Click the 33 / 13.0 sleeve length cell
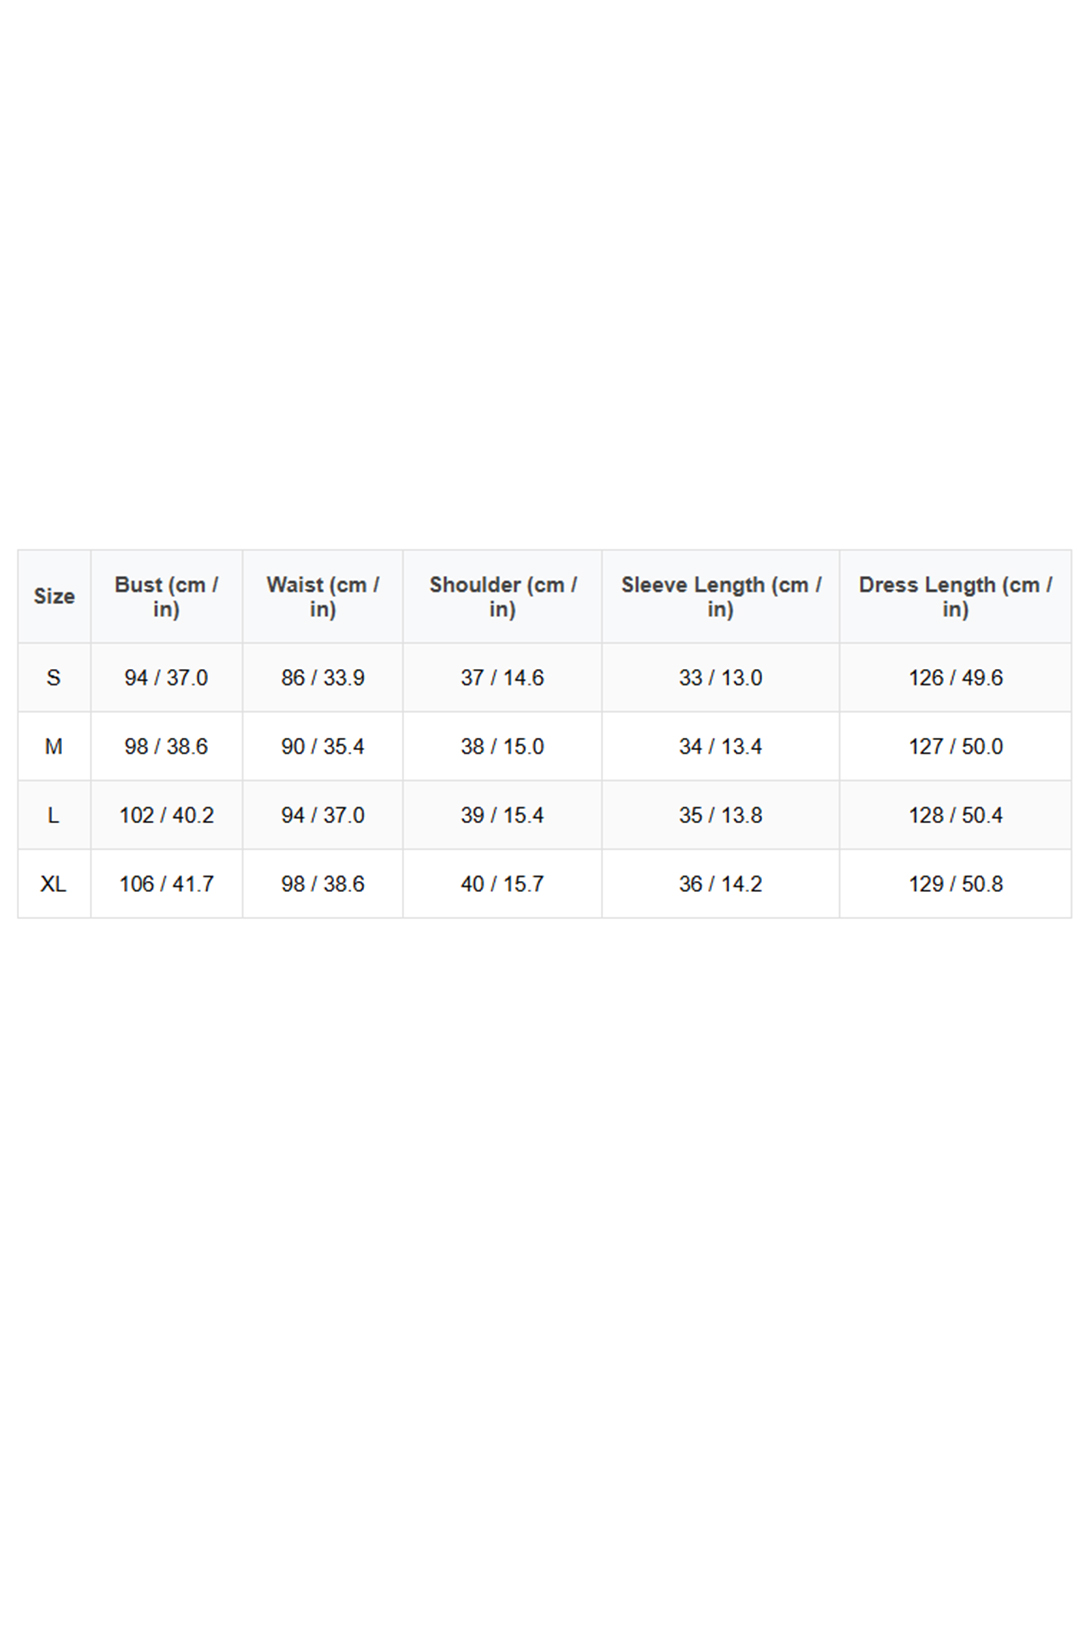This screenshot has width=1088, height=1632. pos(720,678)
